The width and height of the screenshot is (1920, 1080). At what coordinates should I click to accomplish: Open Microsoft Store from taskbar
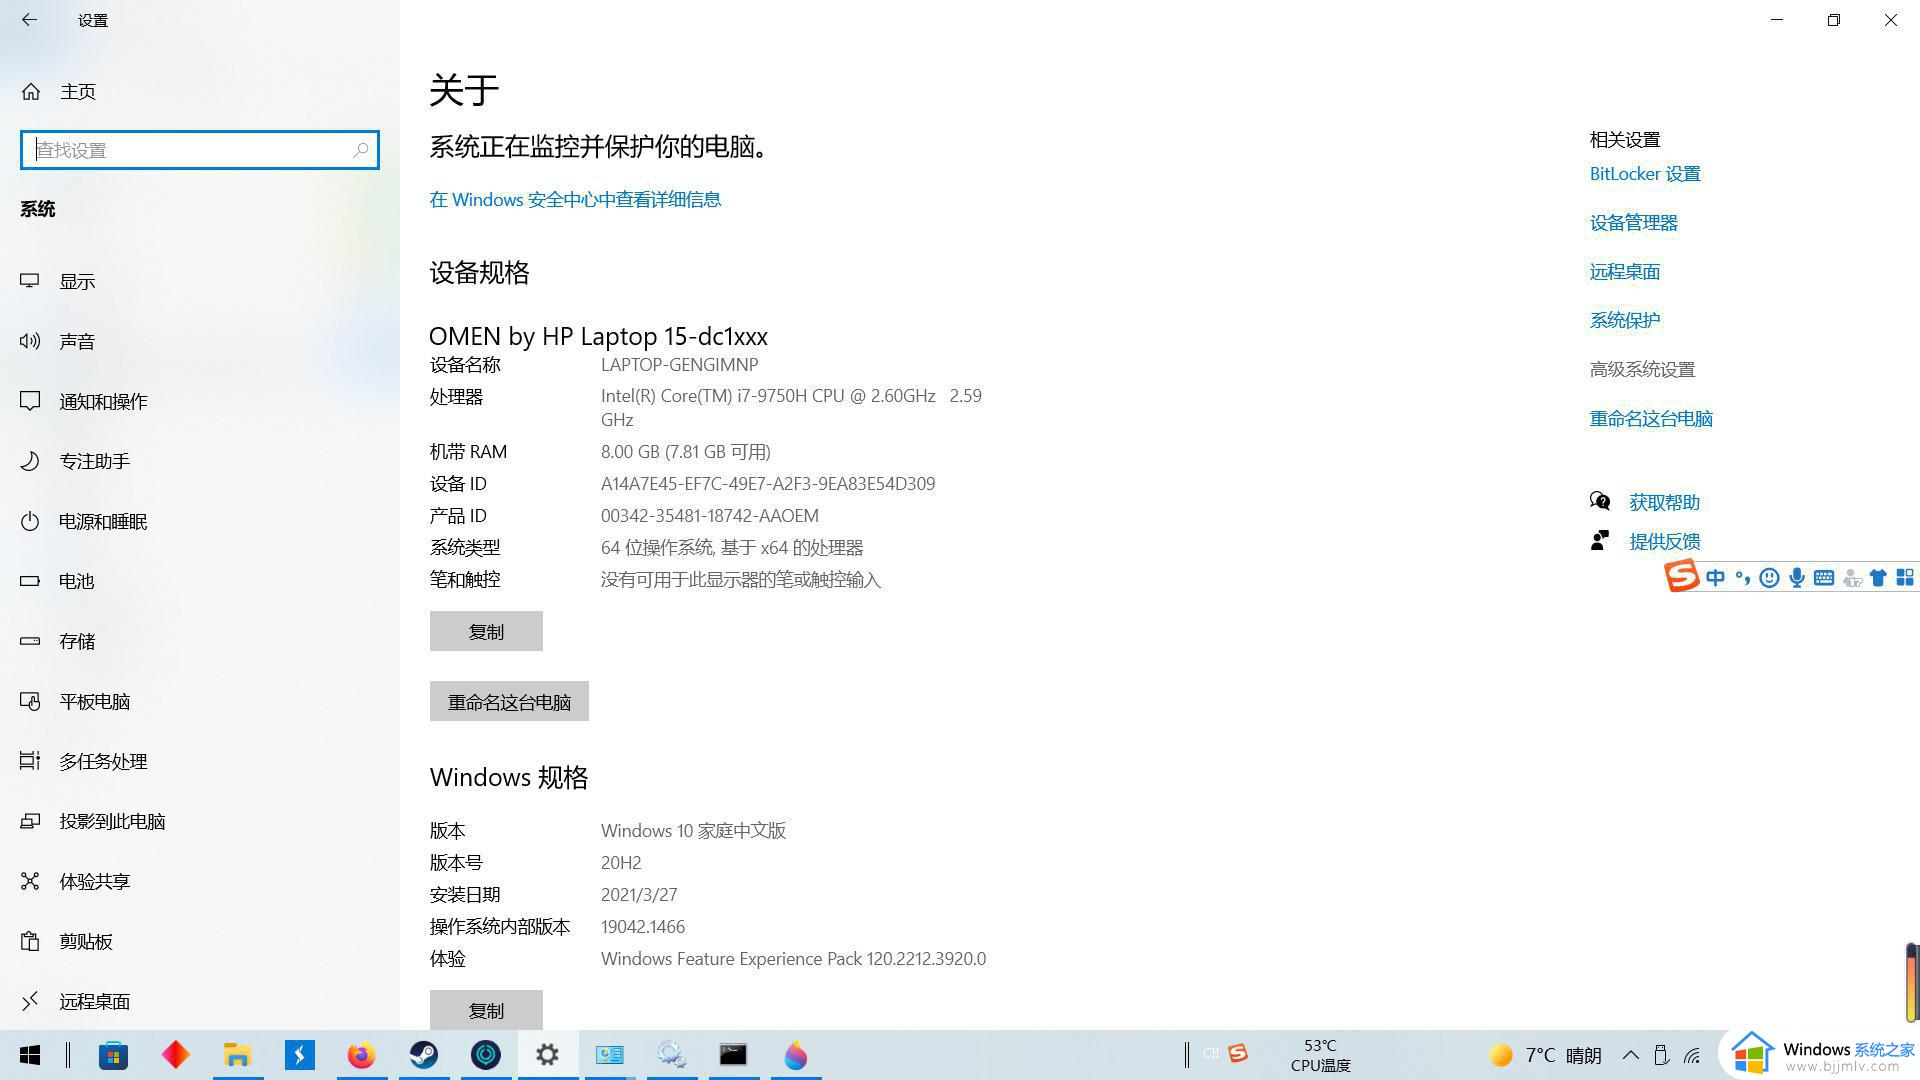coord(113,1055)
